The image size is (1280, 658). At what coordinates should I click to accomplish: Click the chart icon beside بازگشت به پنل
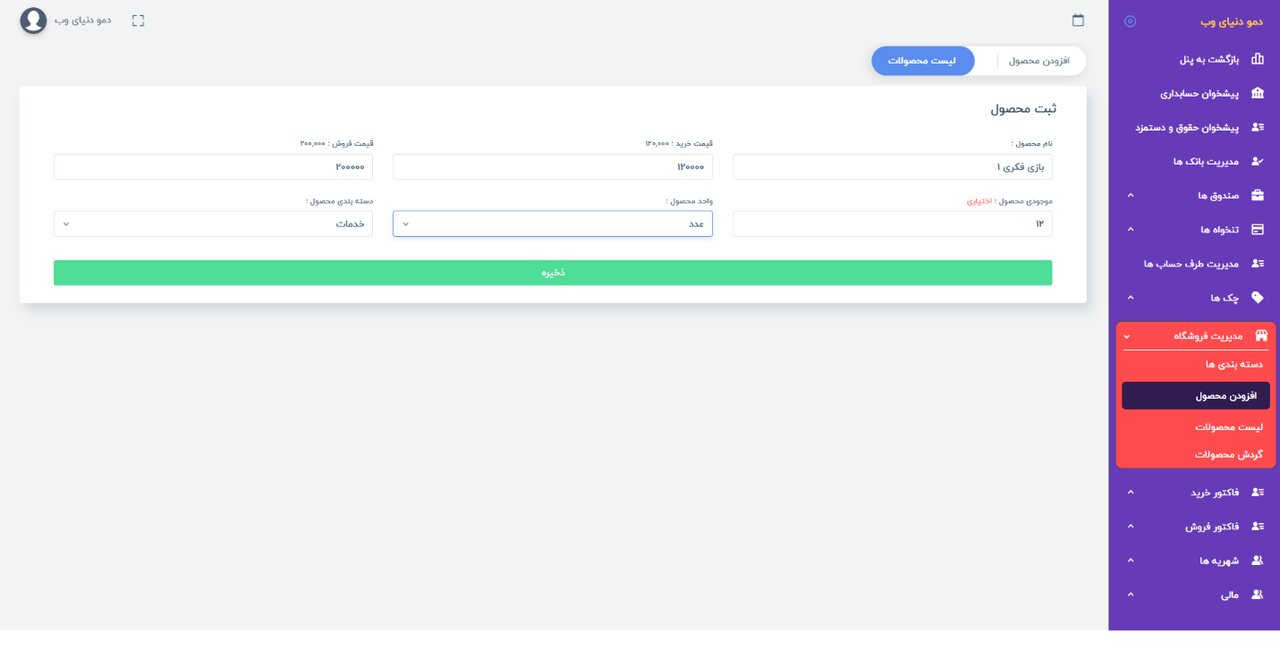point(1257,59)
